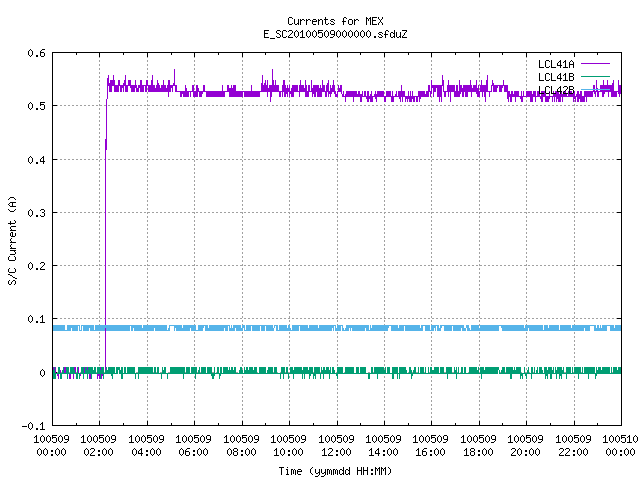
Task: Click the LCL42B legend label
Action: [x=556, y=90]
